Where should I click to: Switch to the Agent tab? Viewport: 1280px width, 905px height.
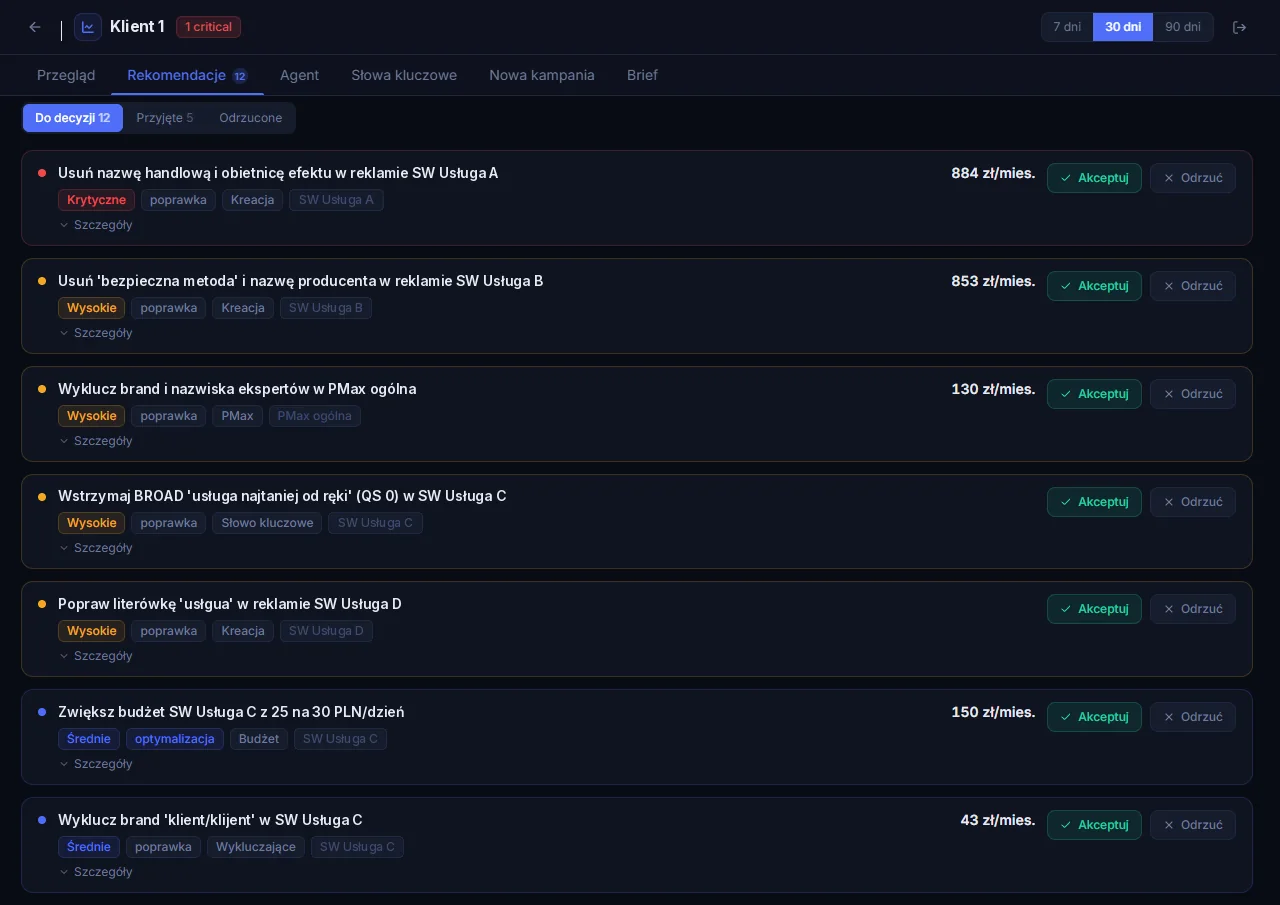299,75
